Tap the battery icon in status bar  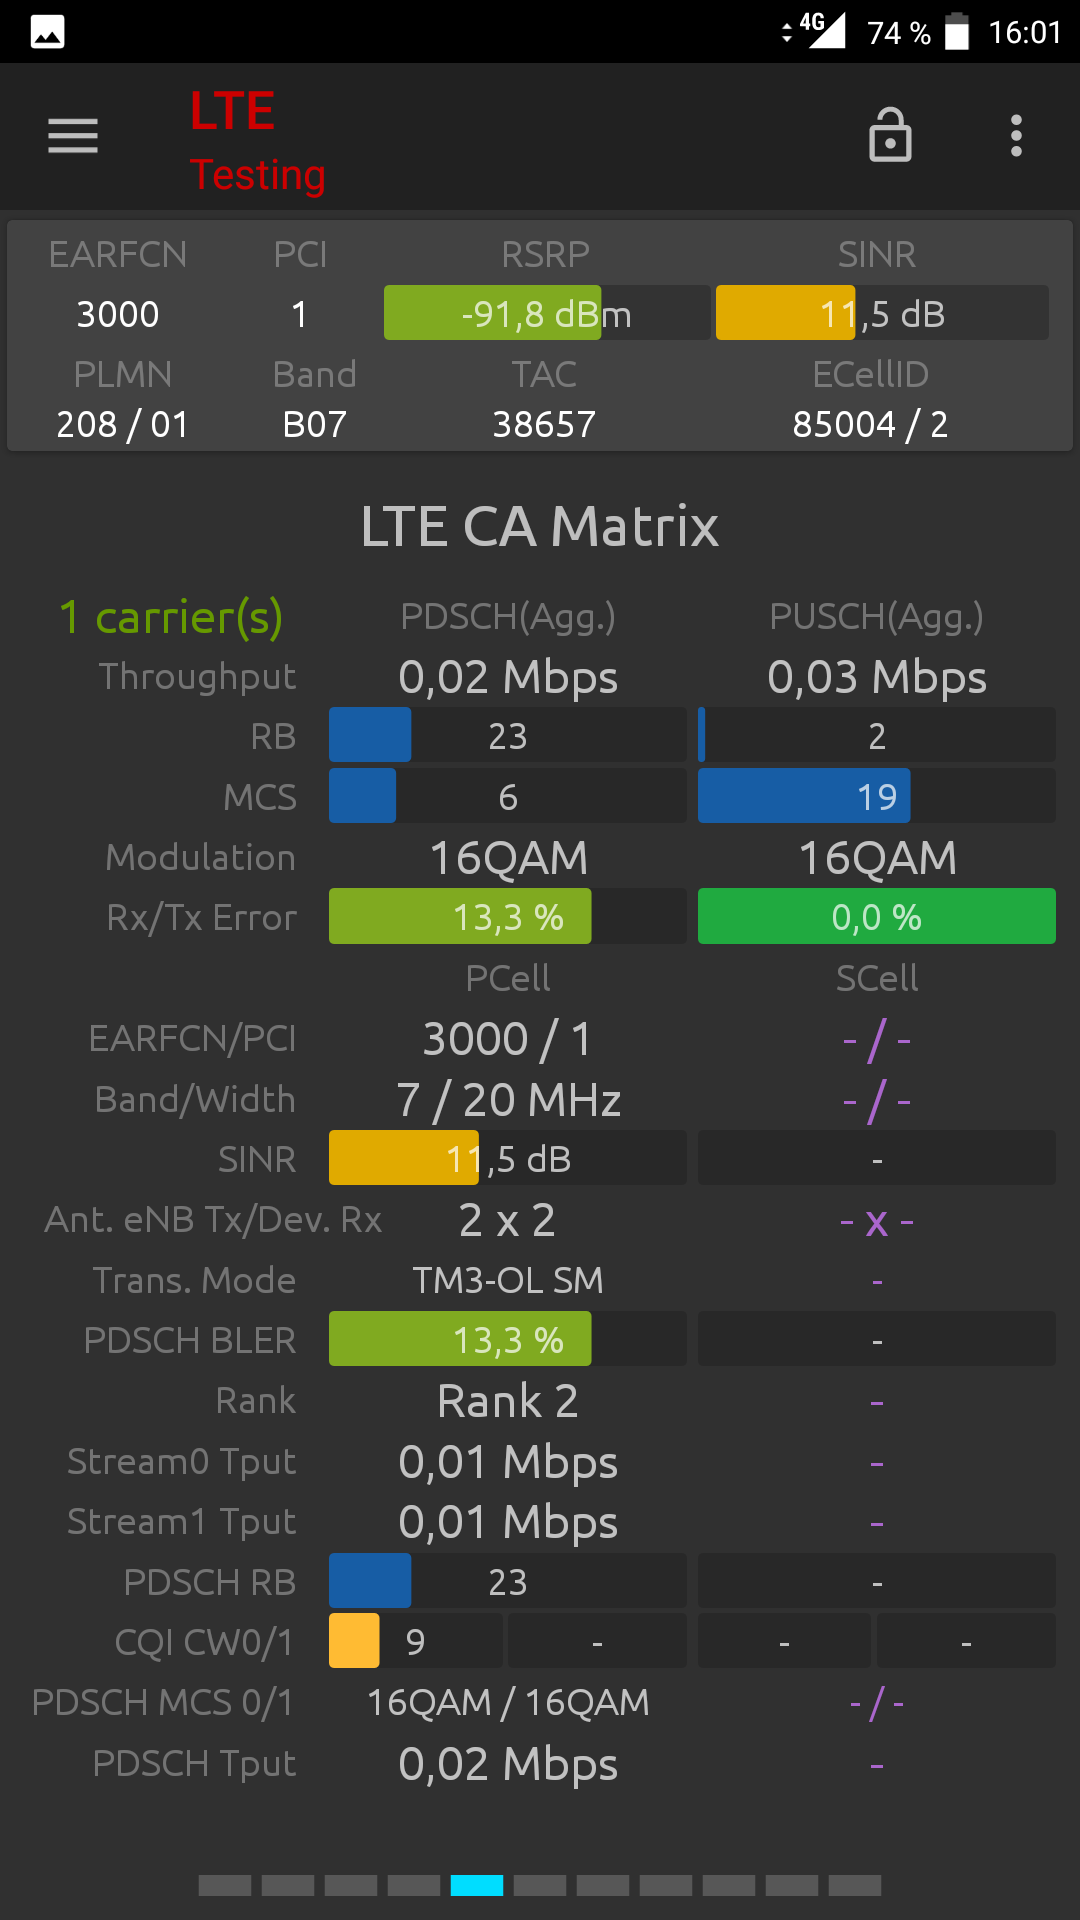(957, 32)
